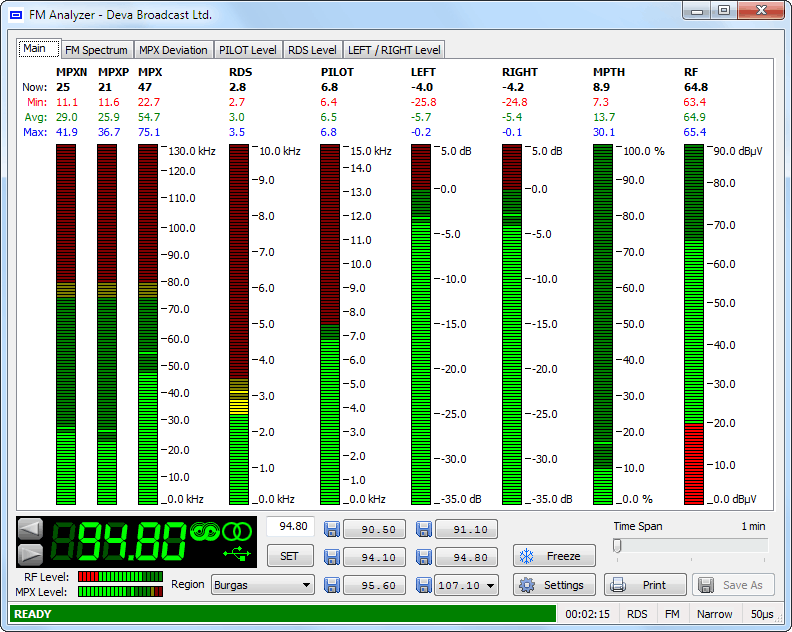Screen dimensions: 792x632
Task: Toggle the 50µs de-emphasis status indicator
Action: 762,614
